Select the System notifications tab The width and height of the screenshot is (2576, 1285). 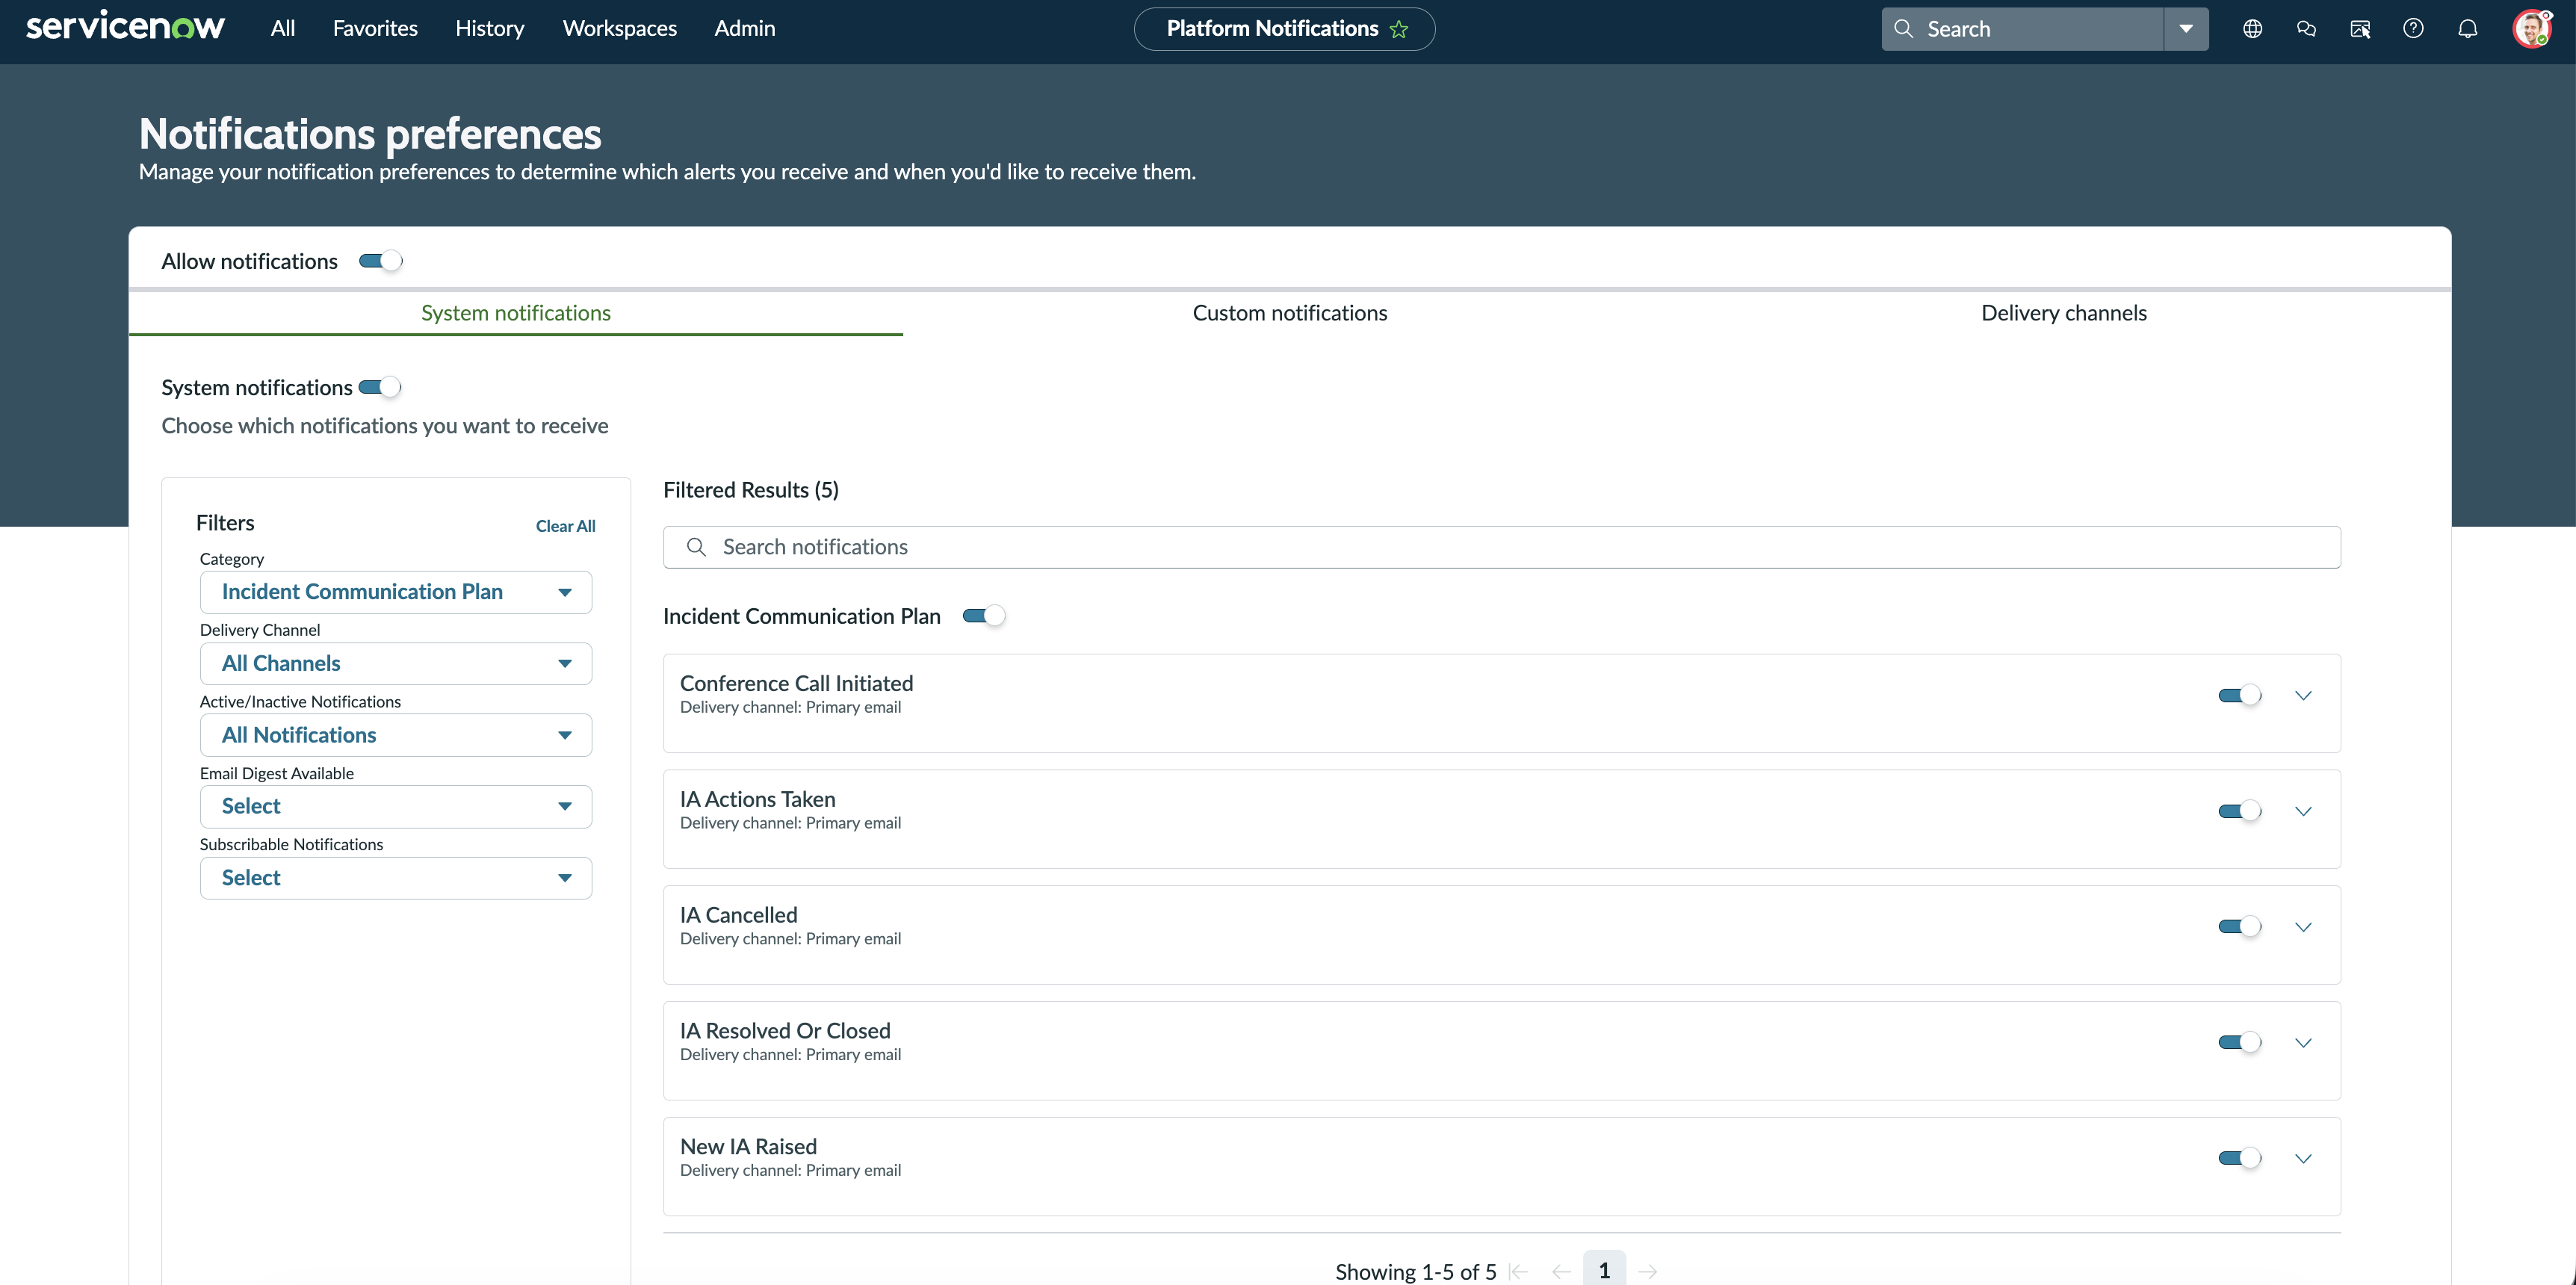tap(516, 313)
